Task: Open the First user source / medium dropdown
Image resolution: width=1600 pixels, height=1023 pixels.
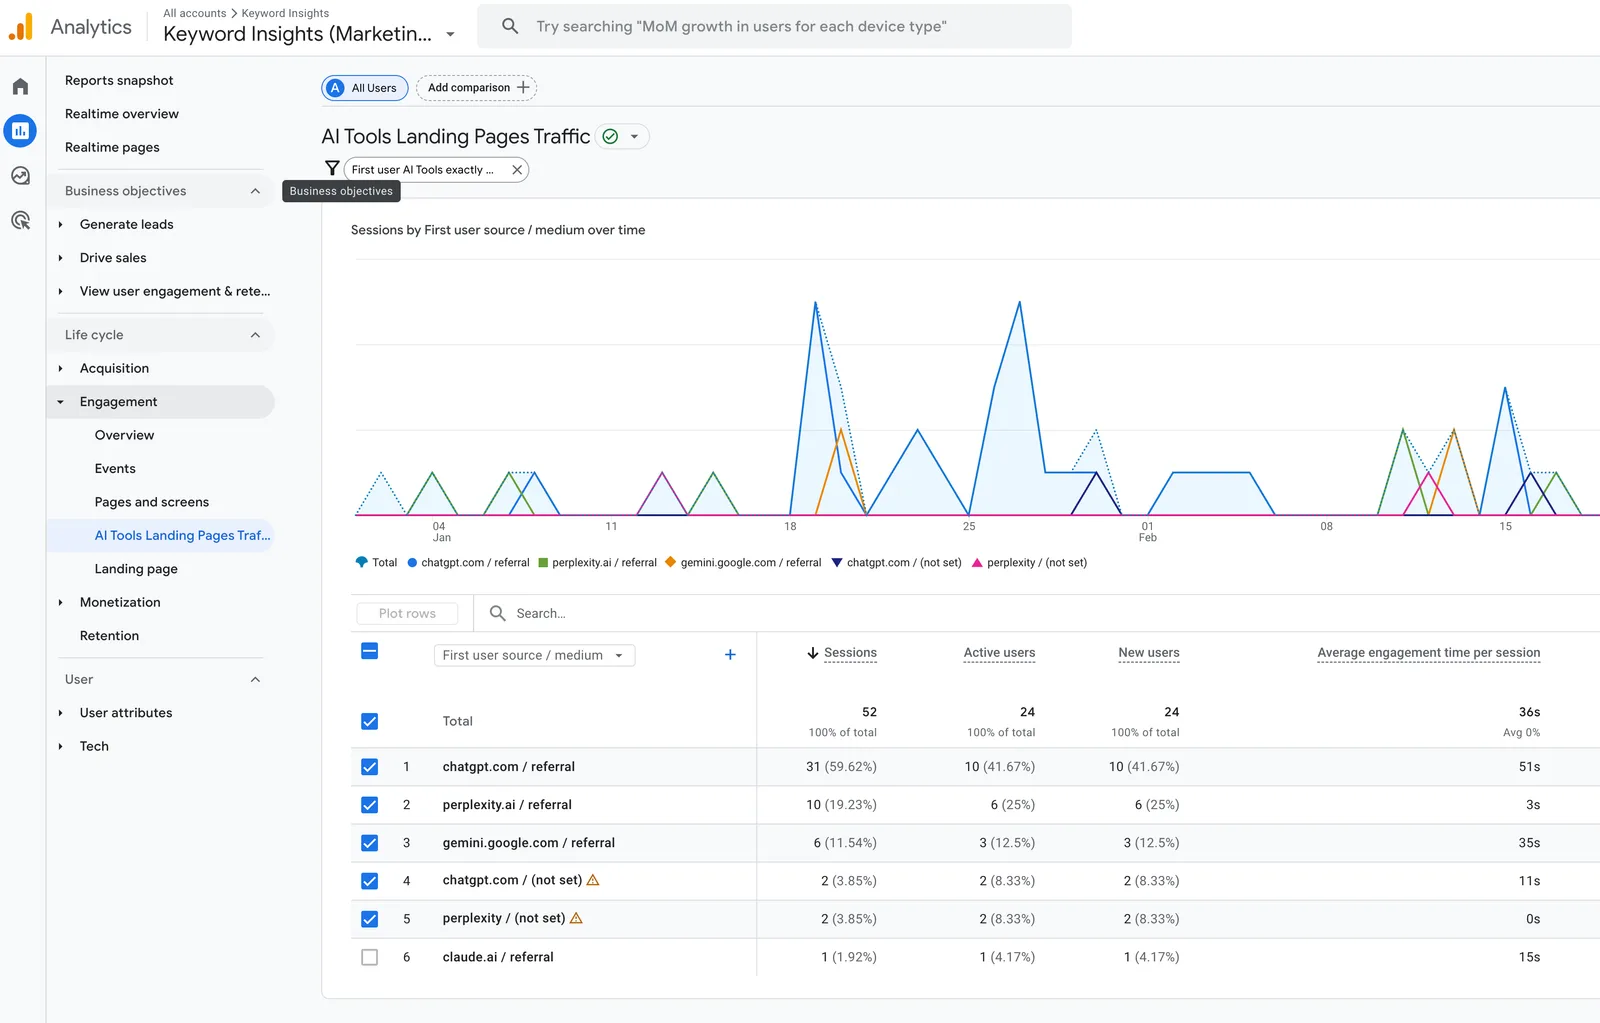Action: (x=535, y=655)
